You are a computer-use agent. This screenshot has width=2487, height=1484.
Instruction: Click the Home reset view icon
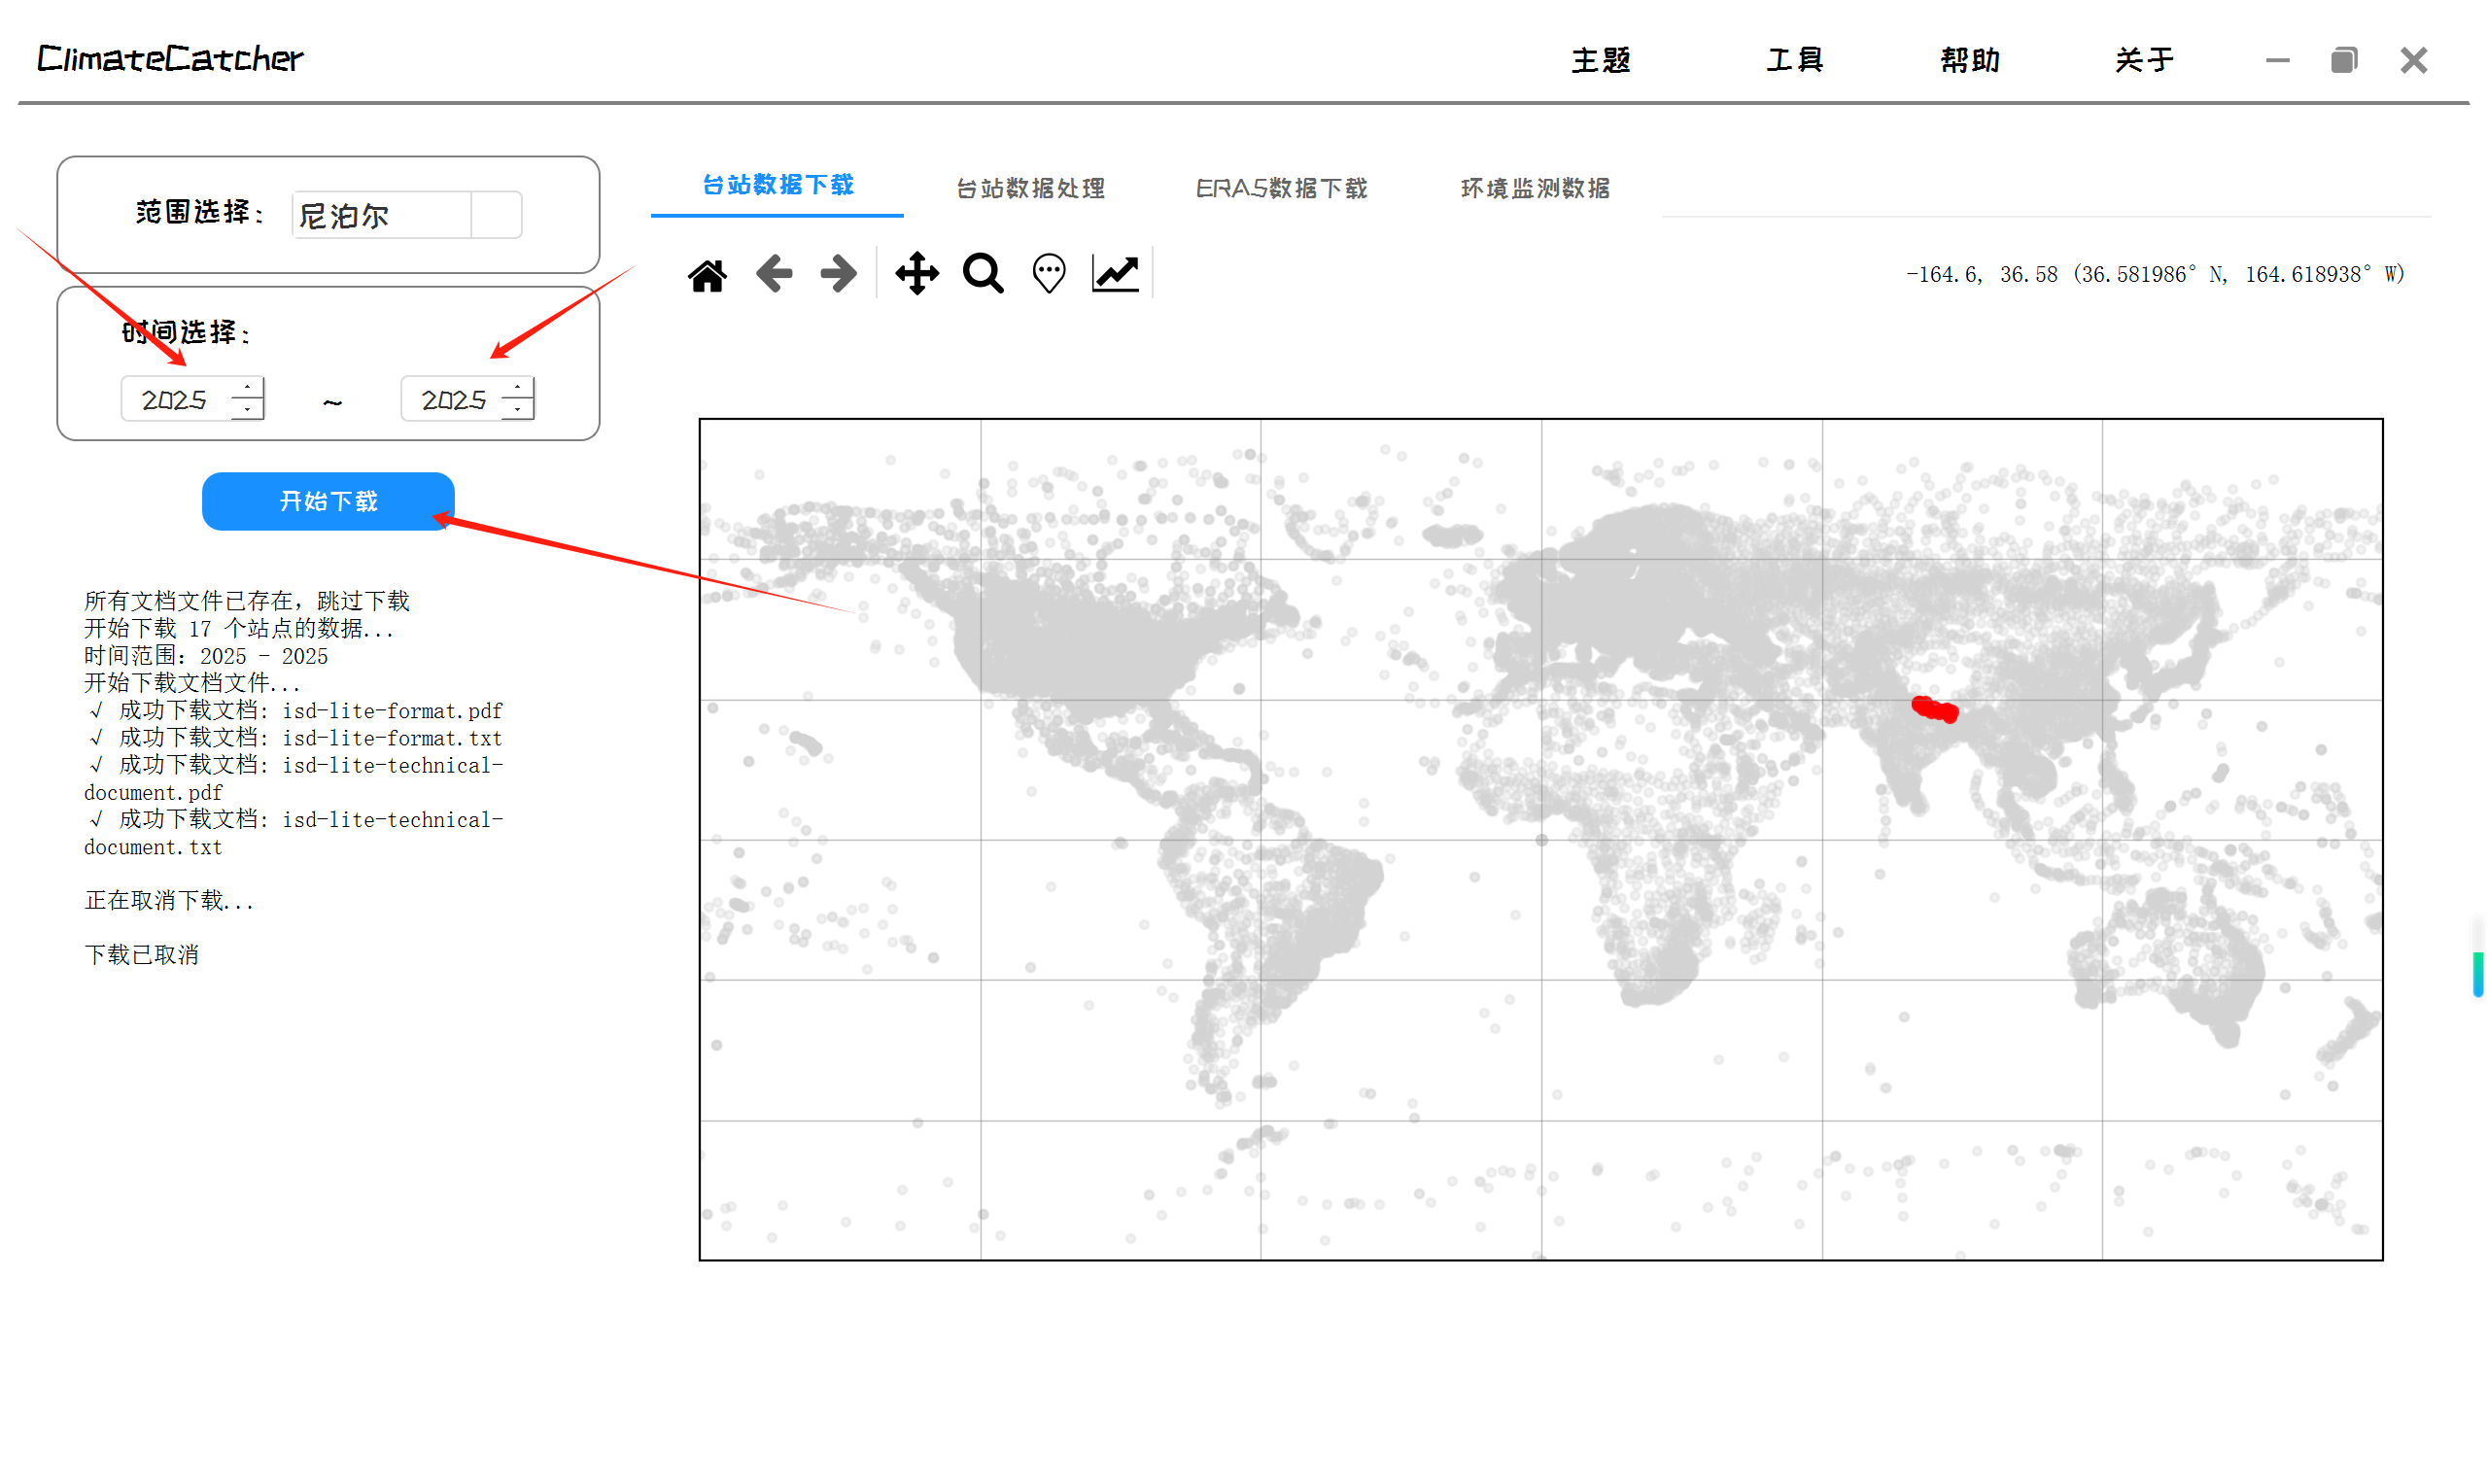[x=707, y=274]
